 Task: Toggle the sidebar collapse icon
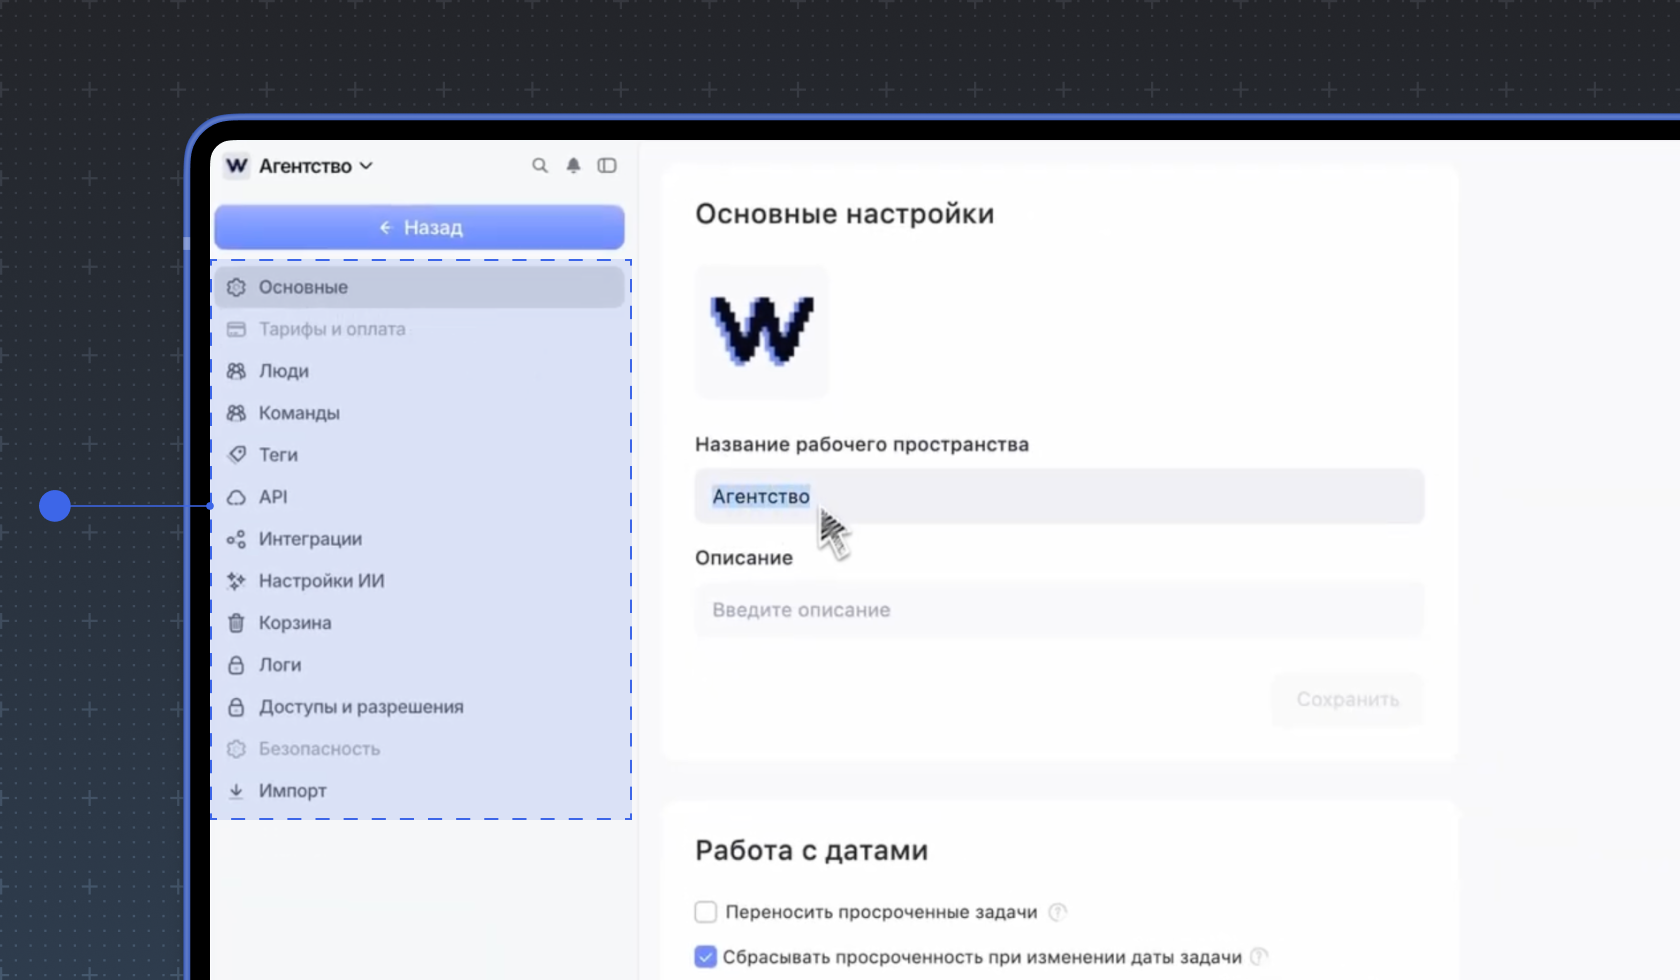(607, 165)
